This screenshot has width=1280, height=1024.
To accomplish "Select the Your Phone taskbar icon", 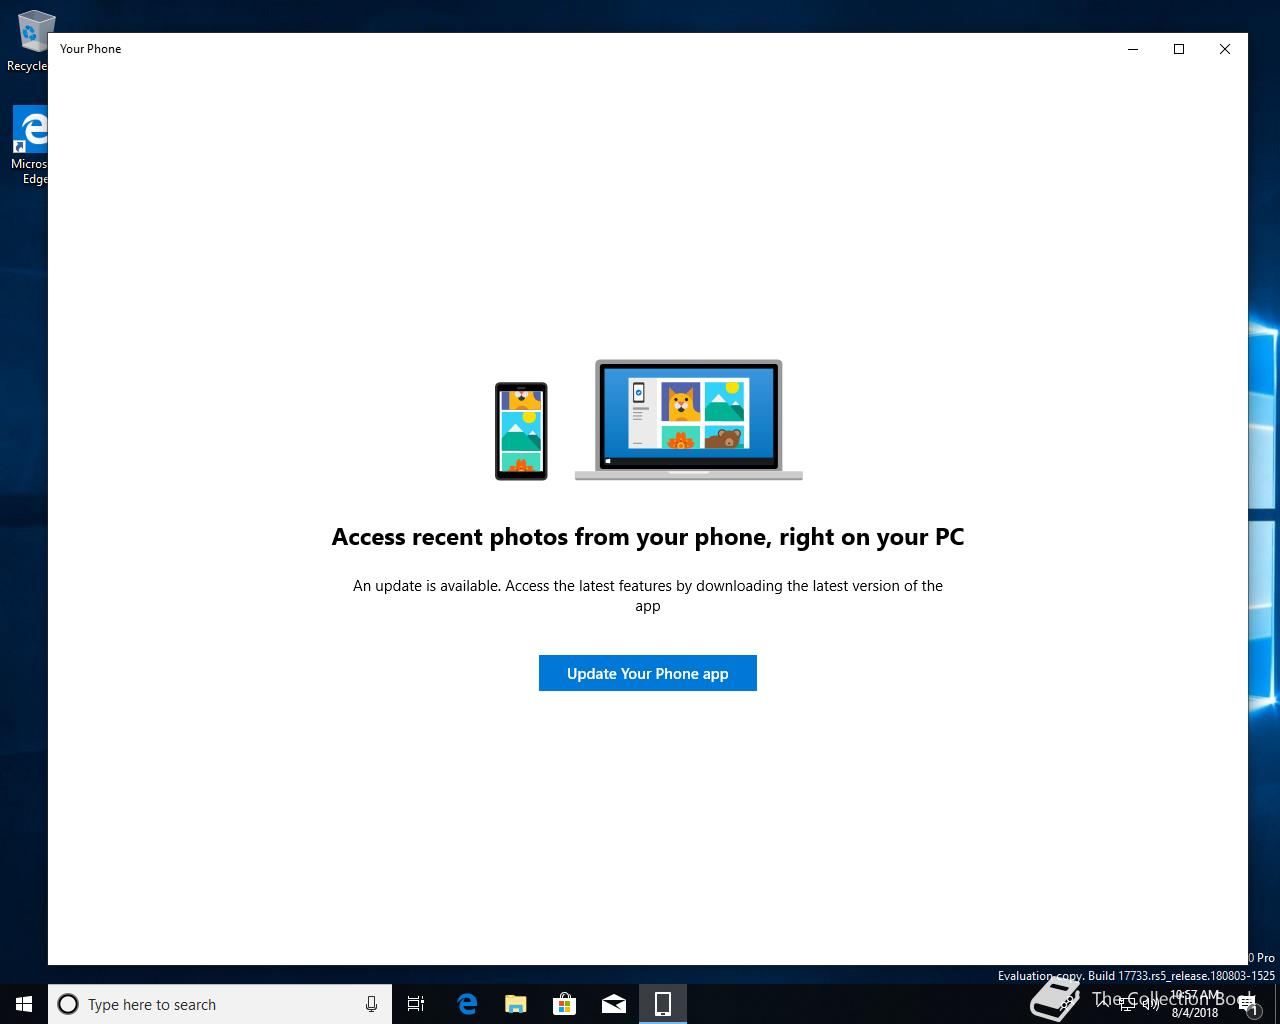I will pyautogui.click(x=662, y=1004).
